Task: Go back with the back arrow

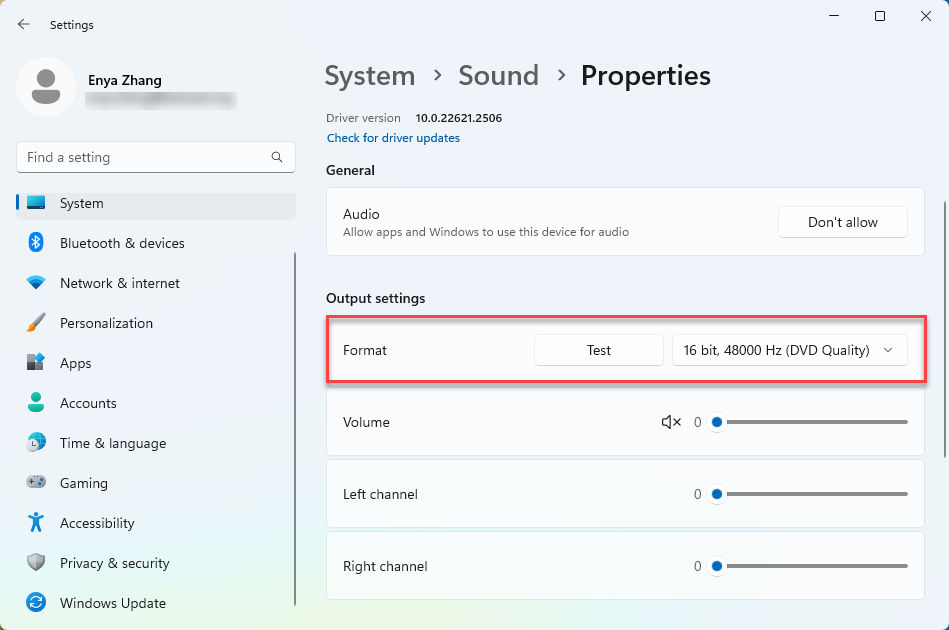Action: (x=24, y=24)
